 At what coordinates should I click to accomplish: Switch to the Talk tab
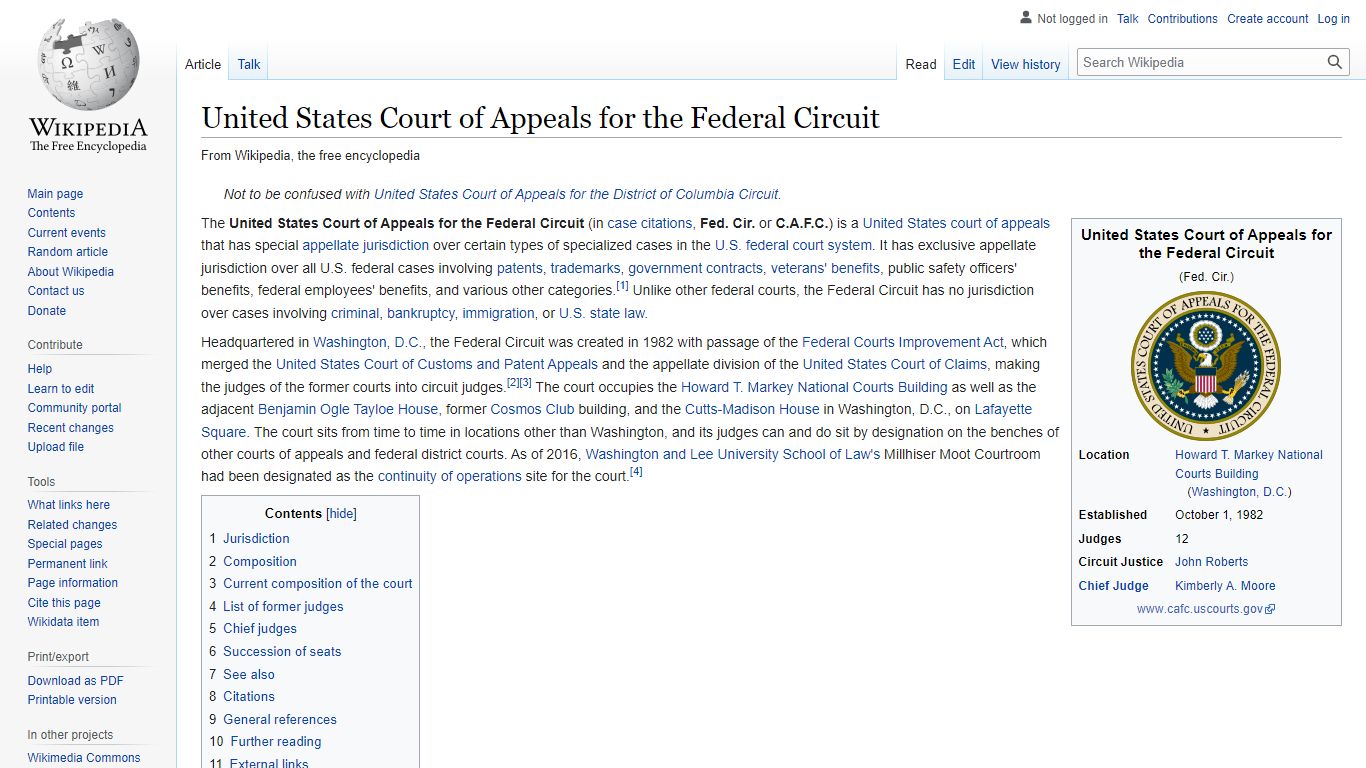pyautogui.click(x=249, y=64)
